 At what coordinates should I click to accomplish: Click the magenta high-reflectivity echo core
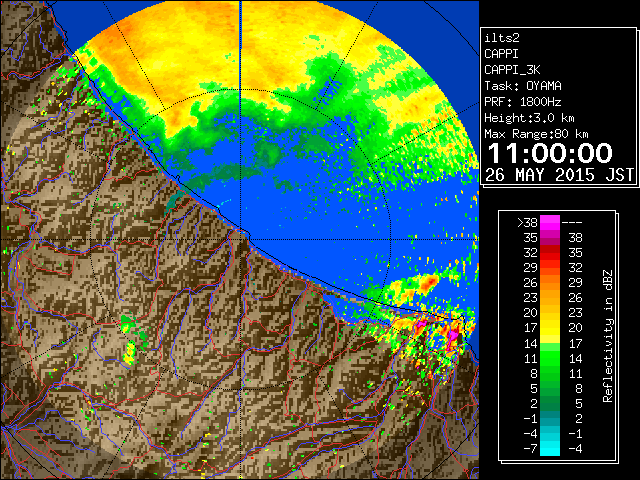point(452,337)
